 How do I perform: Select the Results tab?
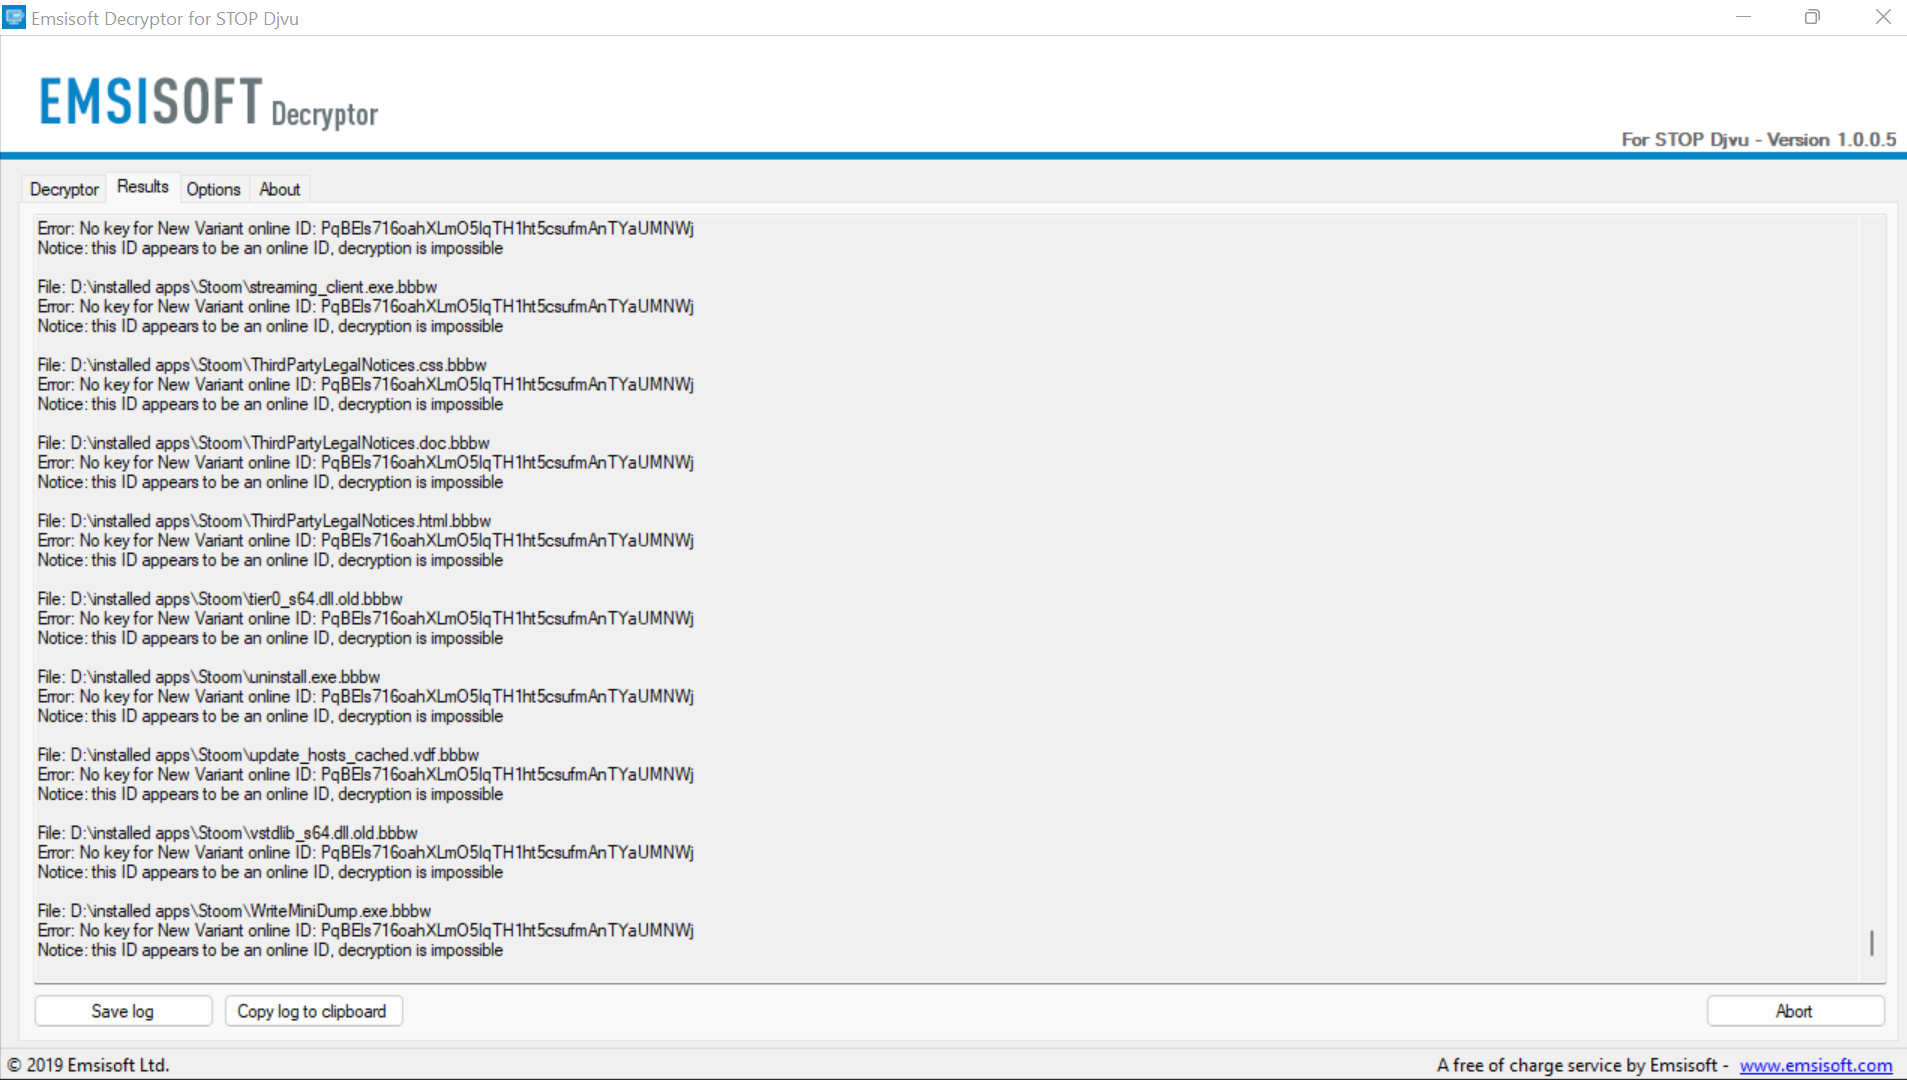coord(143,187)
